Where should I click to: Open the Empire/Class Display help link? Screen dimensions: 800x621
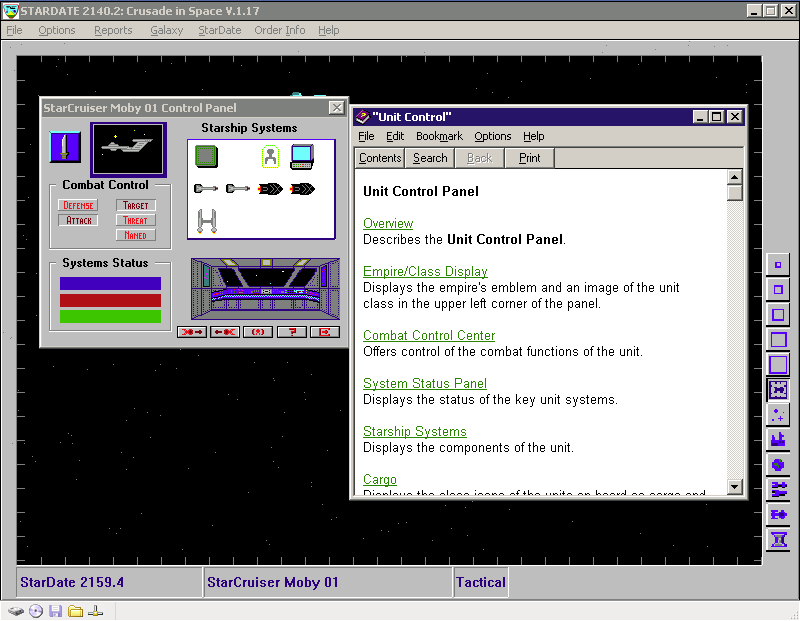[425, 271]
